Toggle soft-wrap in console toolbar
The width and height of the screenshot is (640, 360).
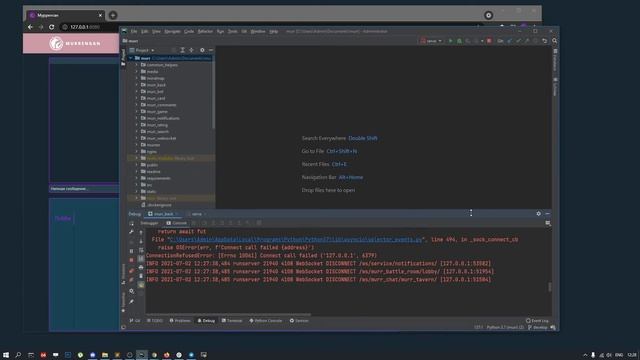(141, 250)
